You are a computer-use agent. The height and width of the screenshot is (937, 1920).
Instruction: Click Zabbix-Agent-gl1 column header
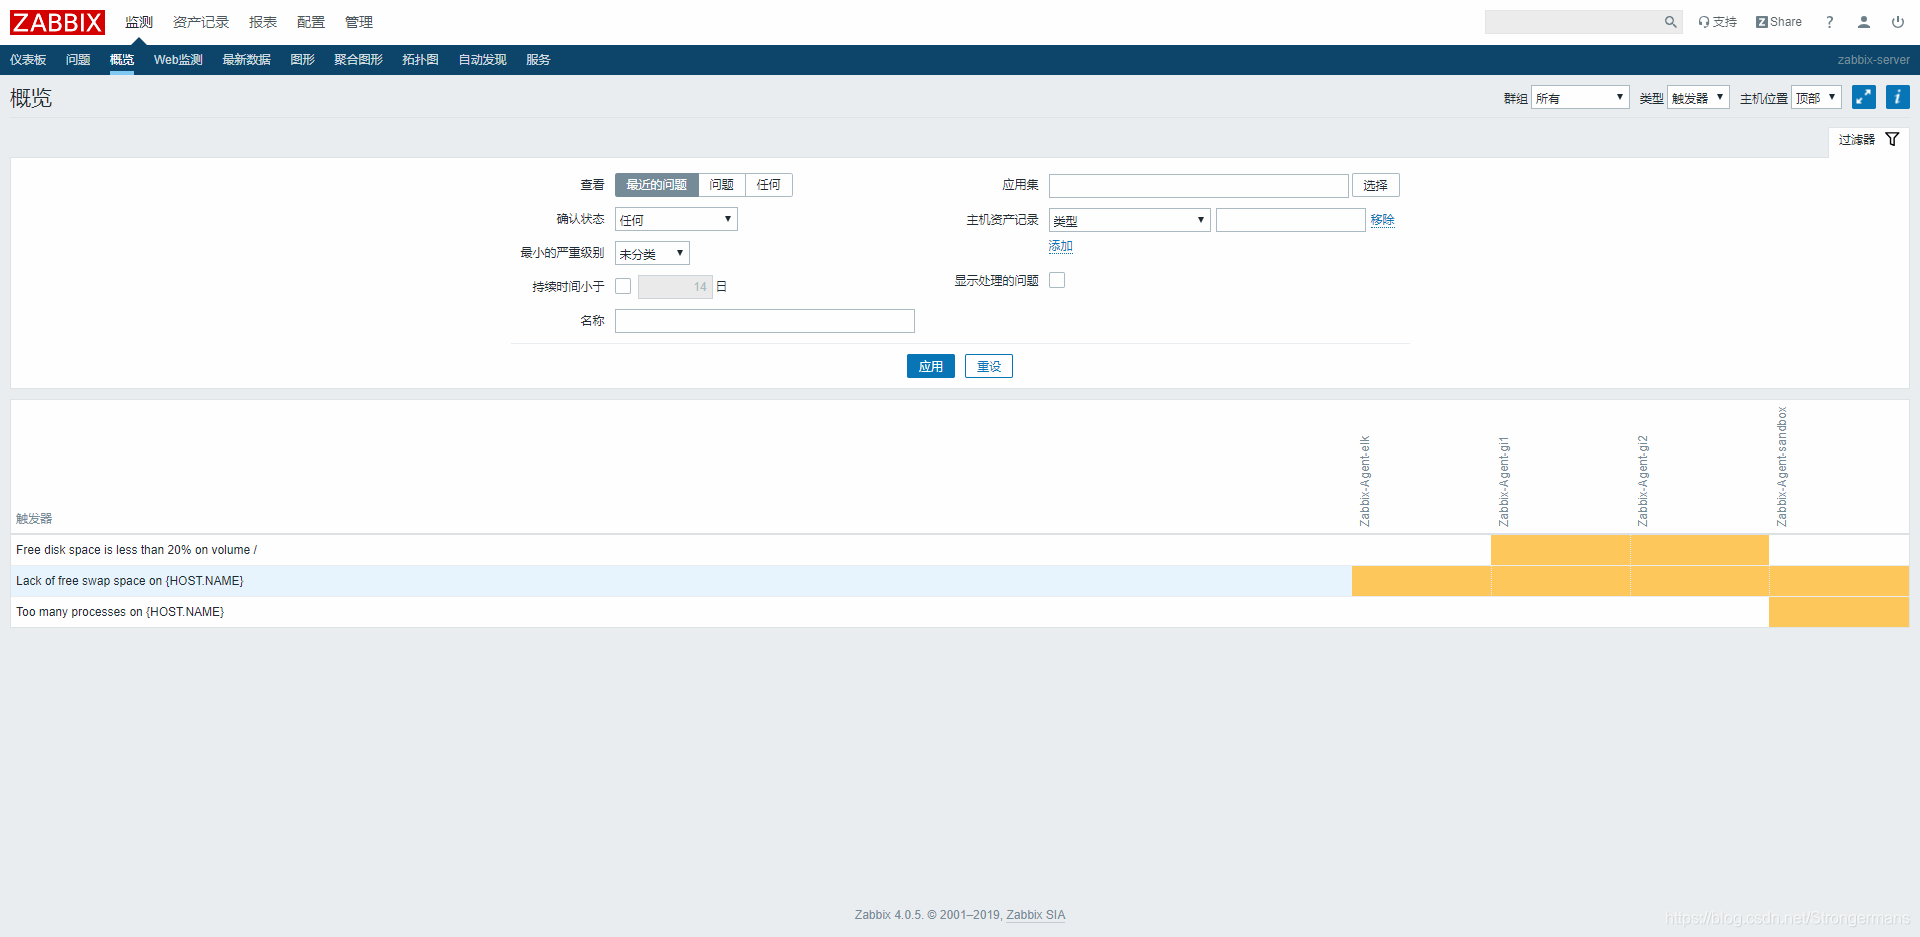(1504, 481)
